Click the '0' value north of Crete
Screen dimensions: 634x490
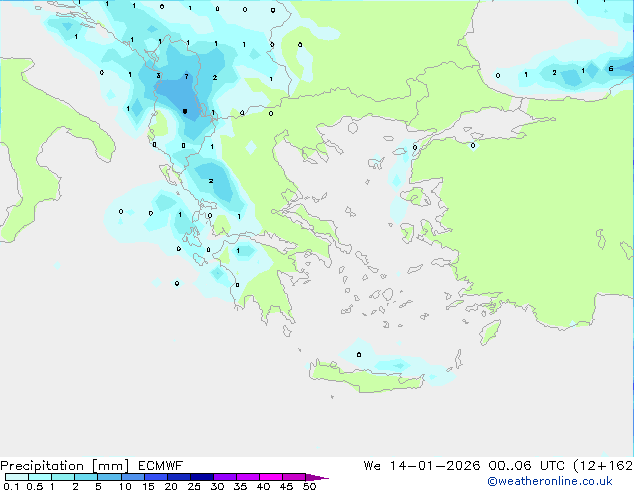click(359, 355)
